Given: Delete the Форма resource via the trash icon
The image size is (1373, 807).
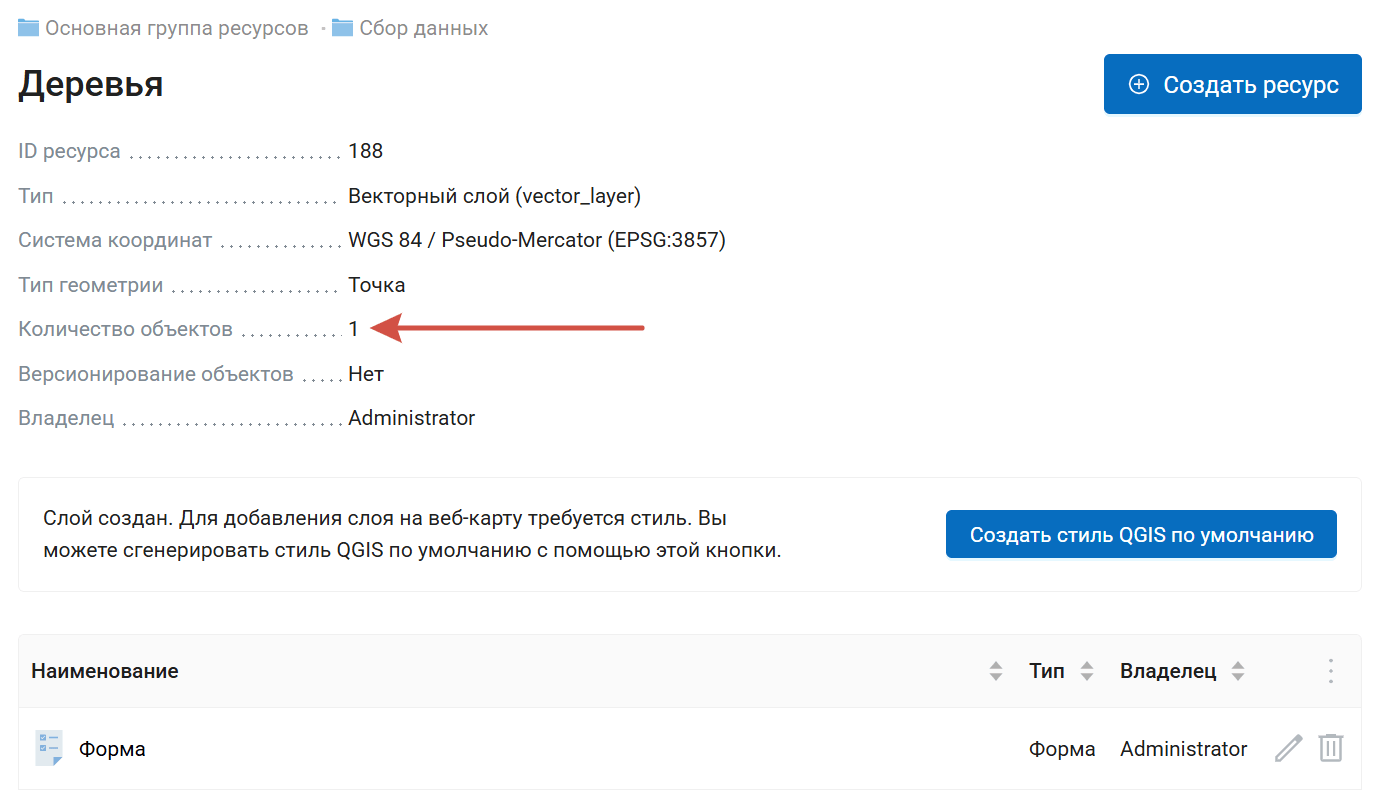Looking at the screenshot, I should click(1330, 748).
